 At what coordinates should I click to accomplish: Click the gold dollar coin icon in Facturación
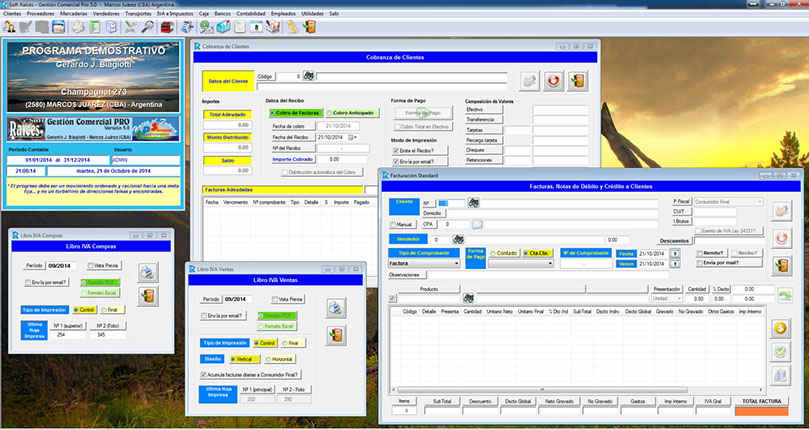pos(781,327)
